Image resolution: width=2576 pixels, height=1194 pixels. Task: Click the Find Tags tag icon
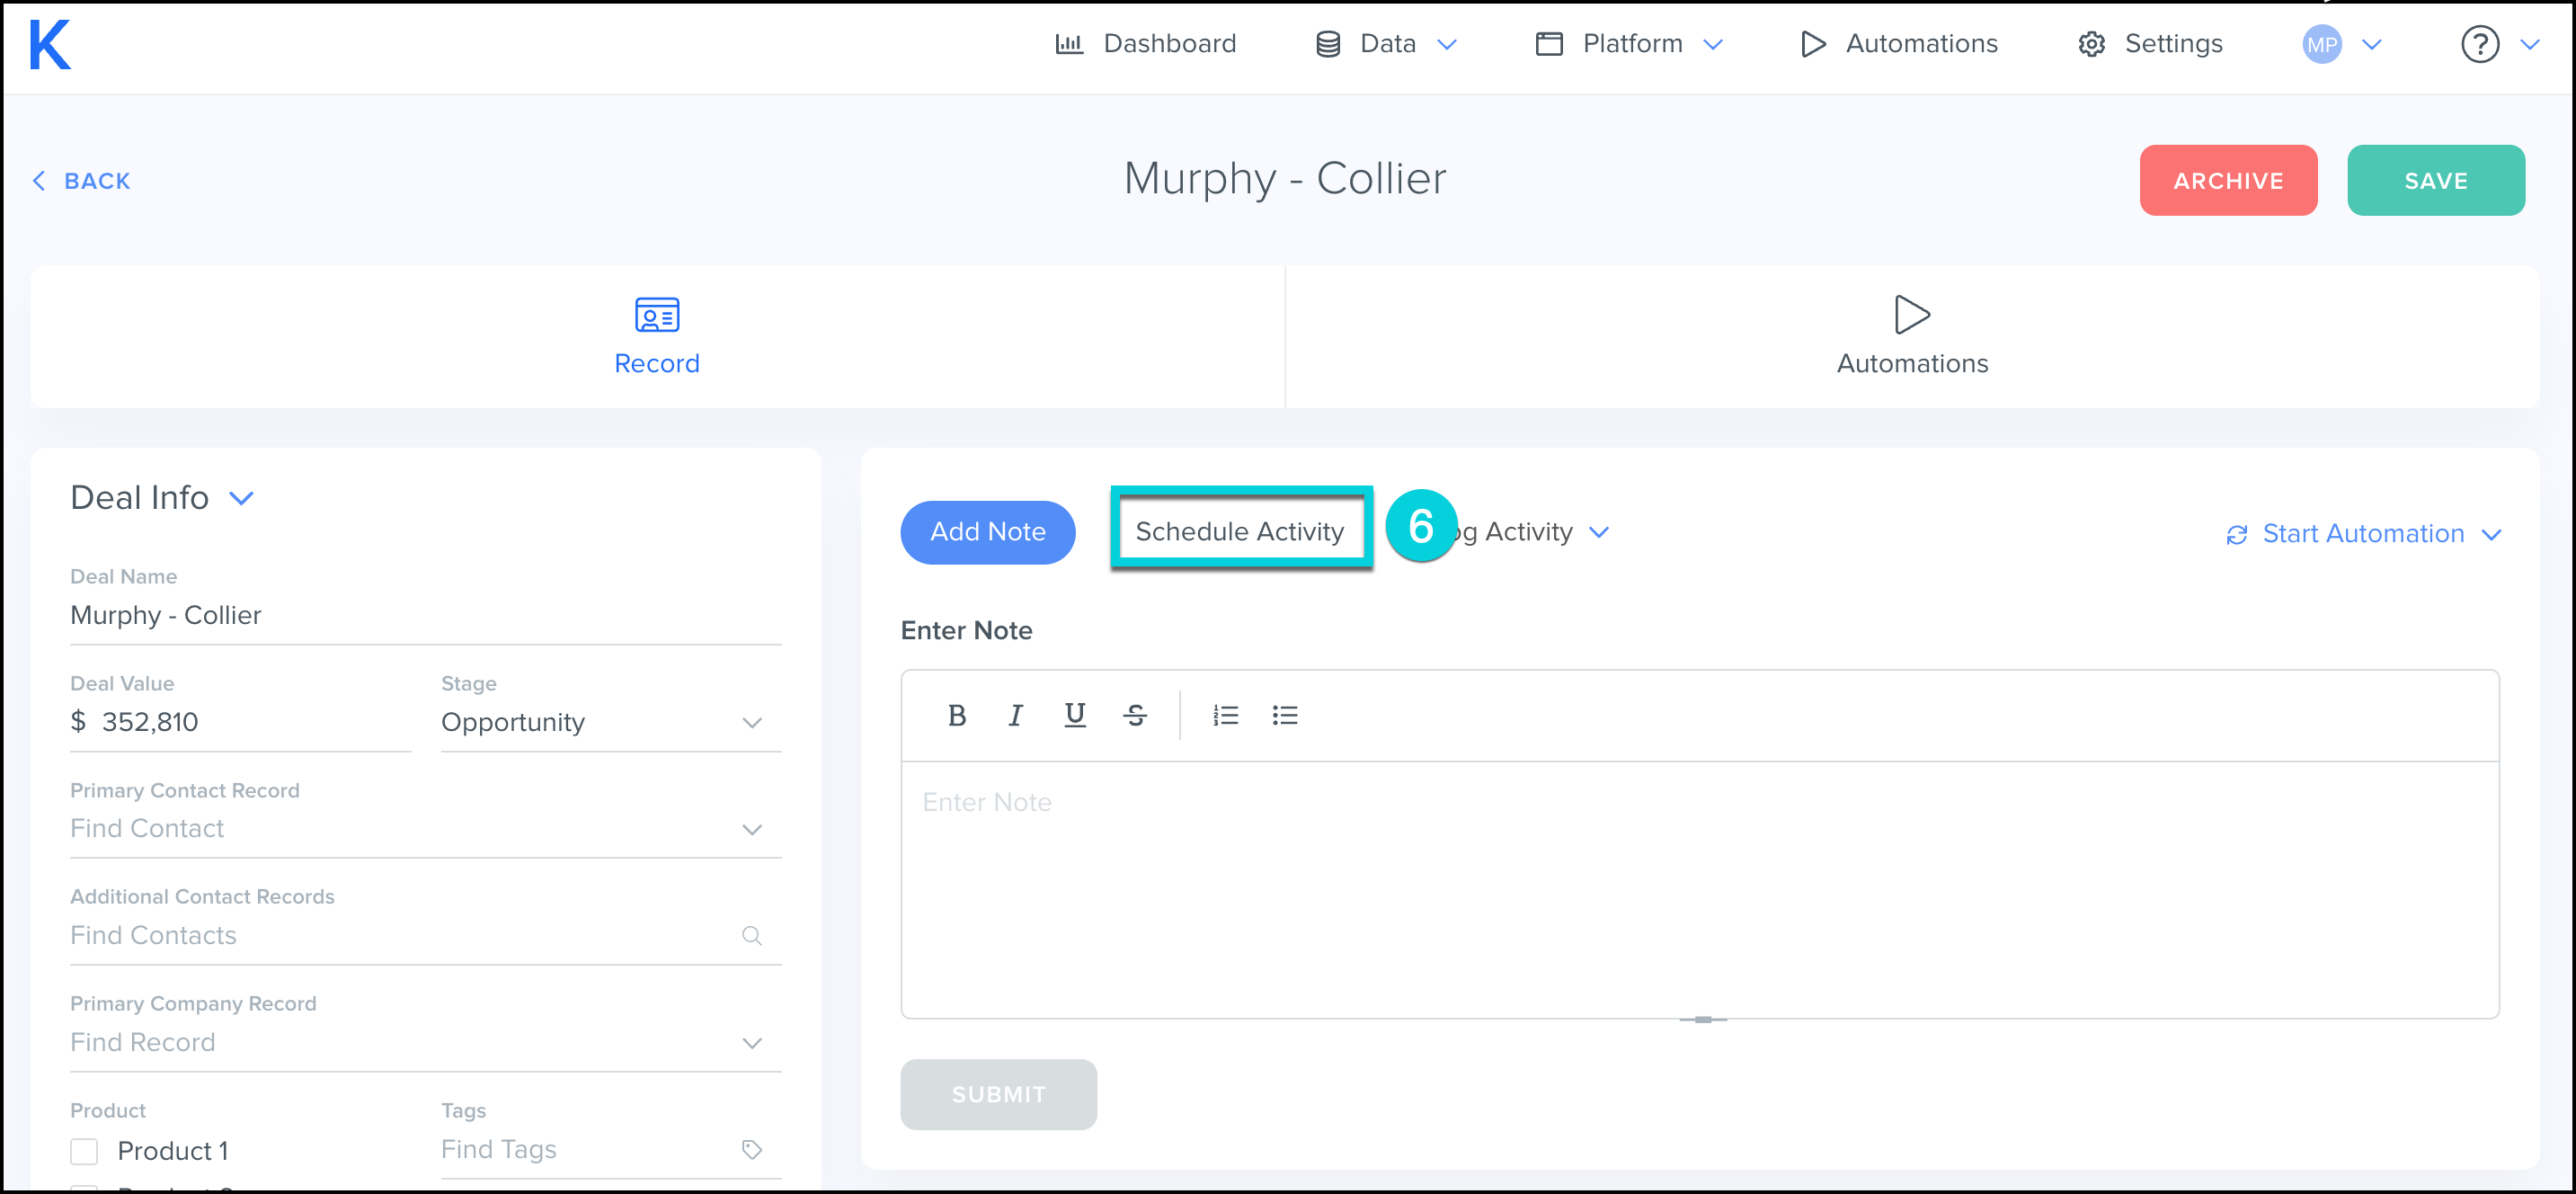click(752, 1149)
